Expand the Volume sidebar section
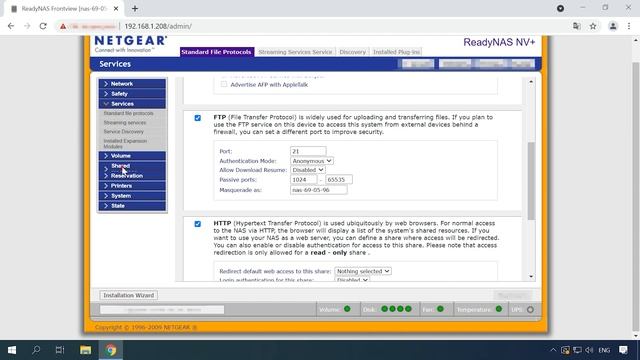Screen dimensions: 640x360 (x=132, y=156)
